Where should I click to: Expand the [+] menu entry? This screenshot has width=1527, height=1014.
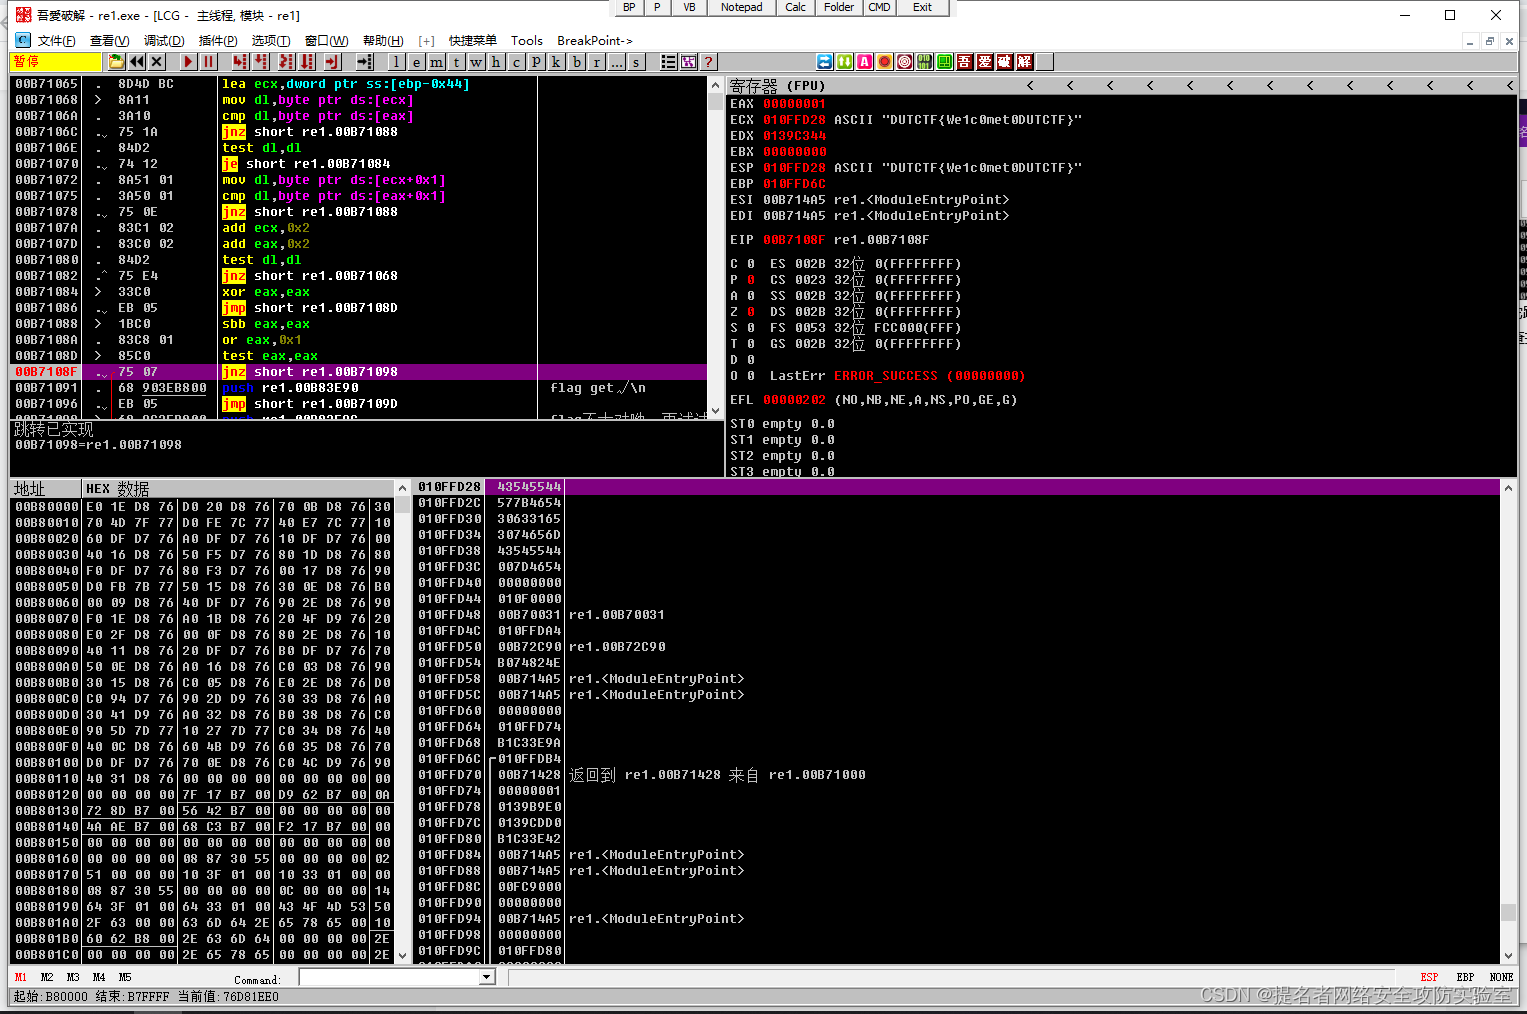click(427, 41)
